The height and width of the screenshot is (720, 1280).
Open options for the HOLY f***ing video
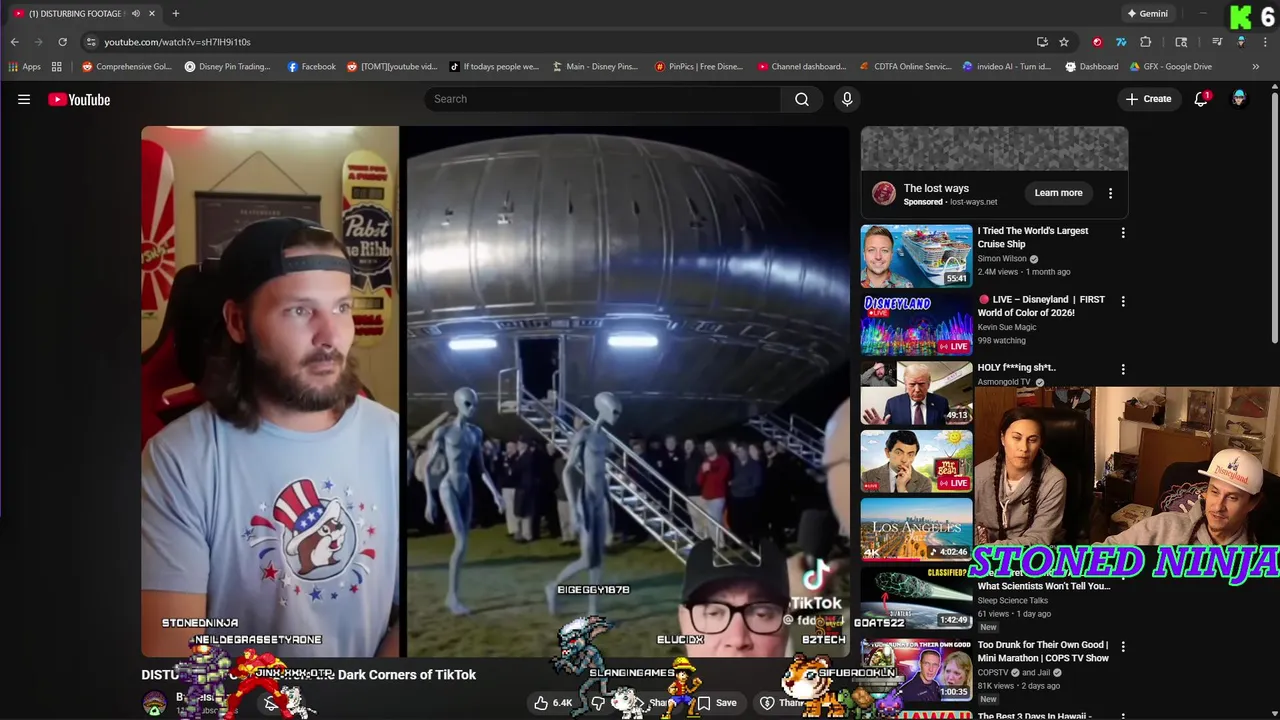pyautogui.click(x=1123, y=369)
